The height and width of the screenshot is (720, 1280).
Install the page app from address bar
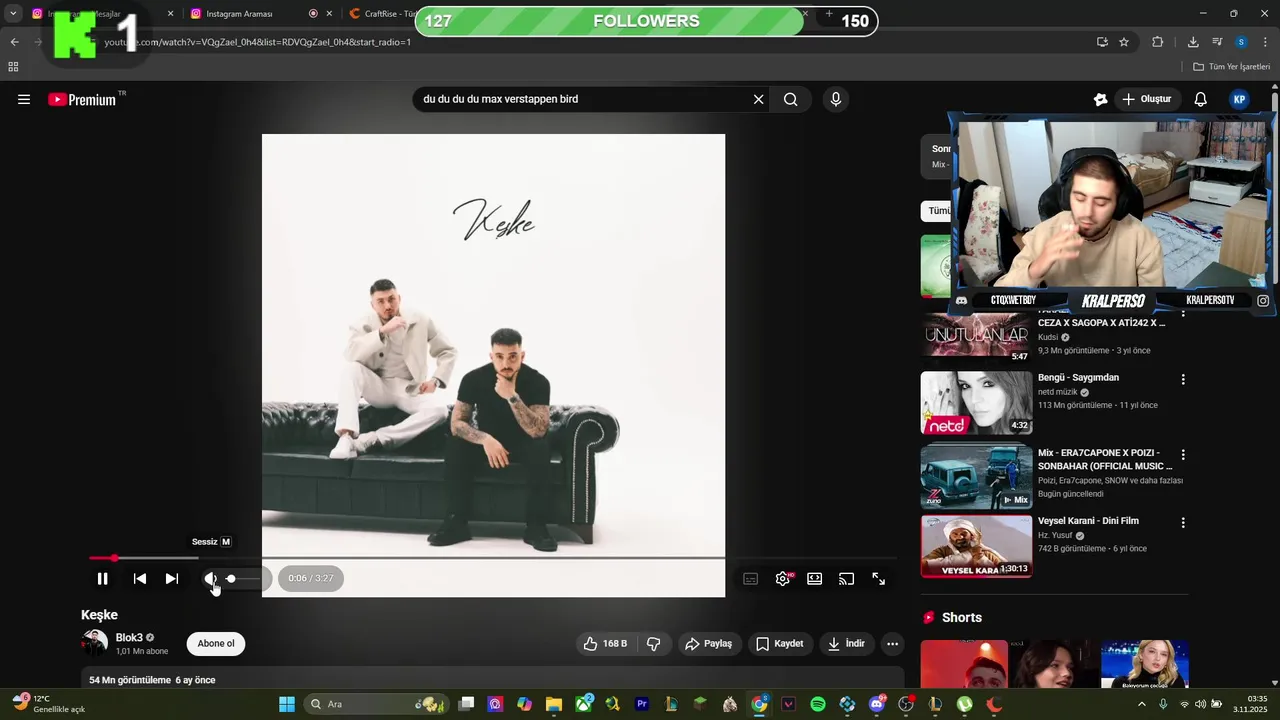pos(1102,42)
